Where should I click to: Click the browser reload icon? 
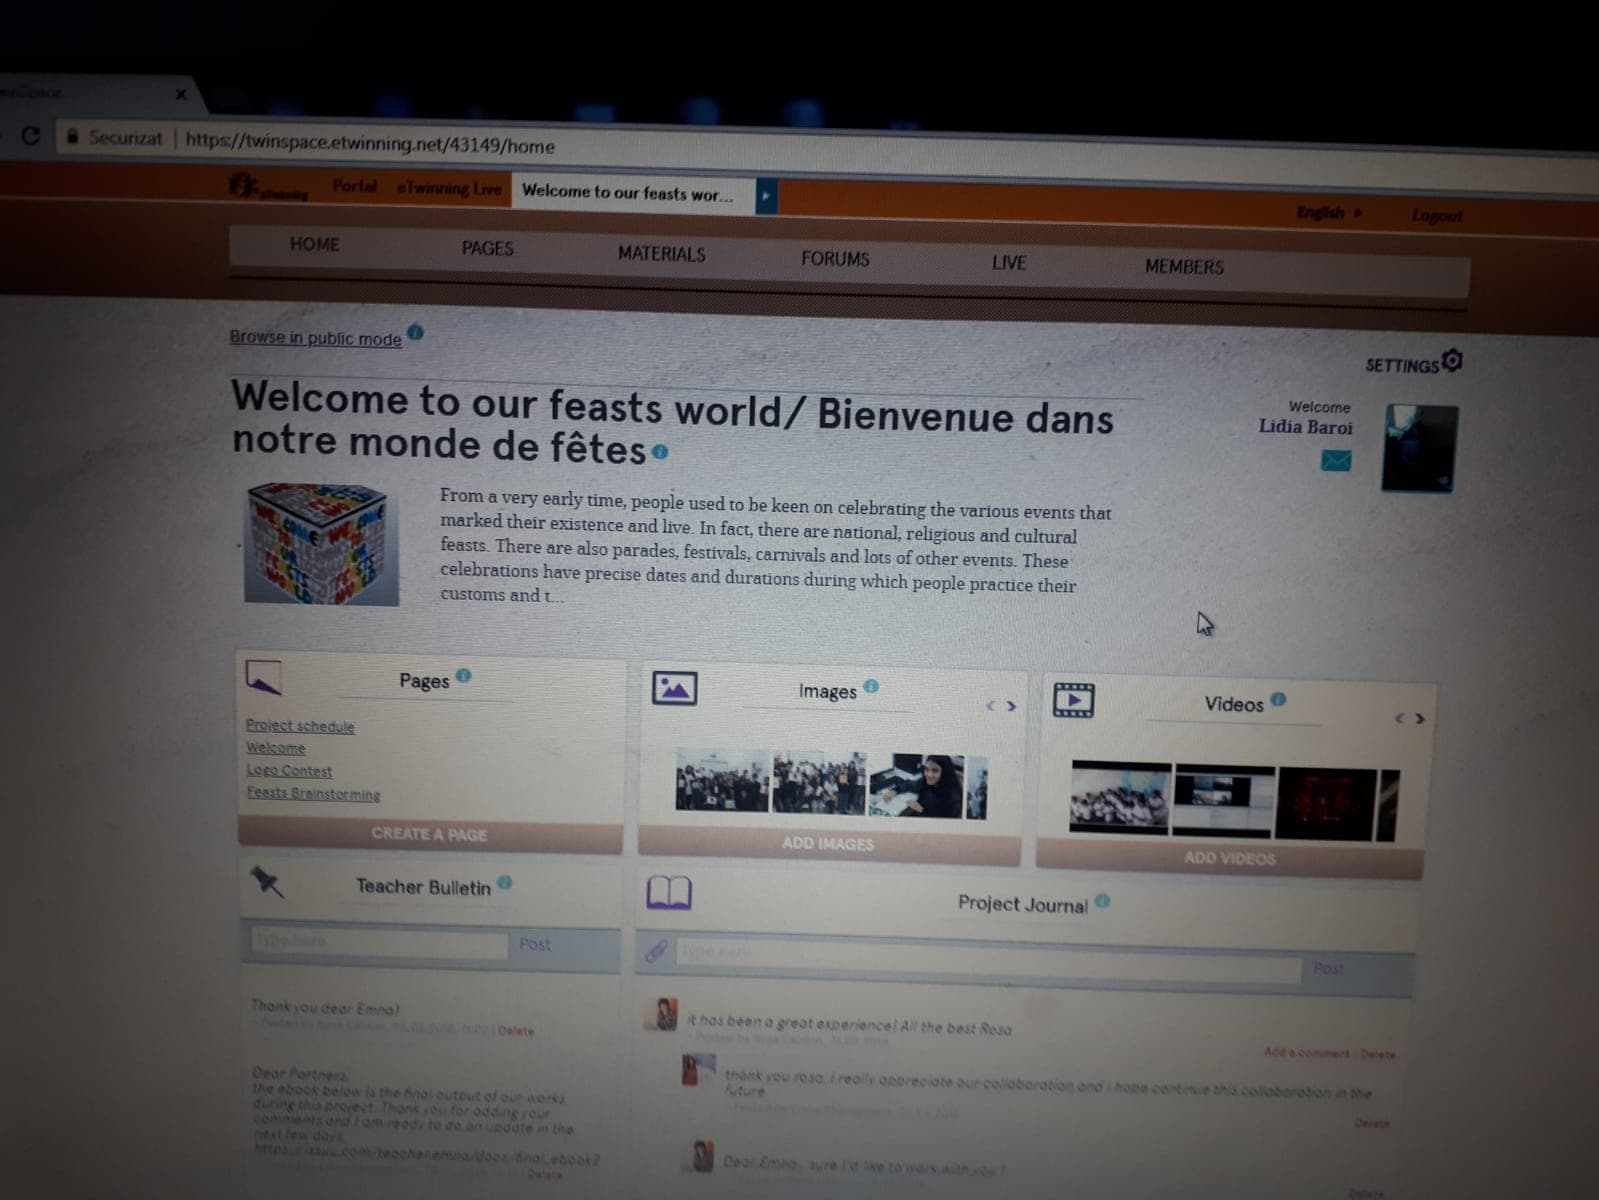31,136
